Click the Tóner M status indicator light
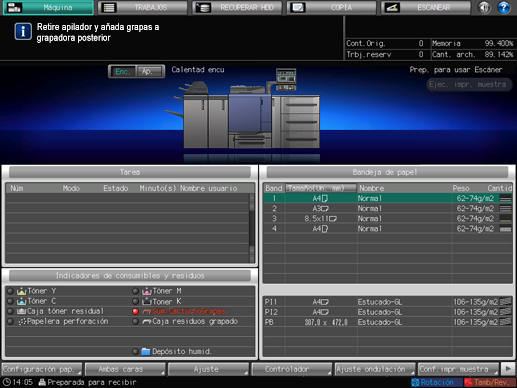 click(135, 291)
